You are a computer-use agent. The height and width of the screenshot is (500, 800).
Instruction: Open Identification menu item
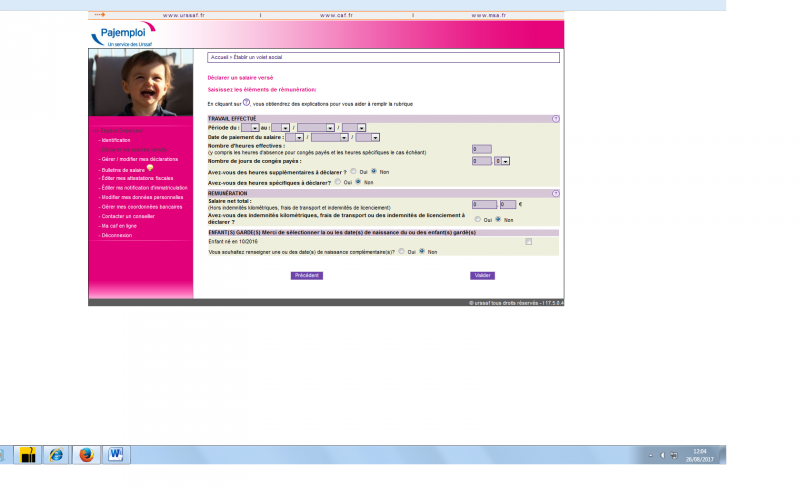pos(116,140)
